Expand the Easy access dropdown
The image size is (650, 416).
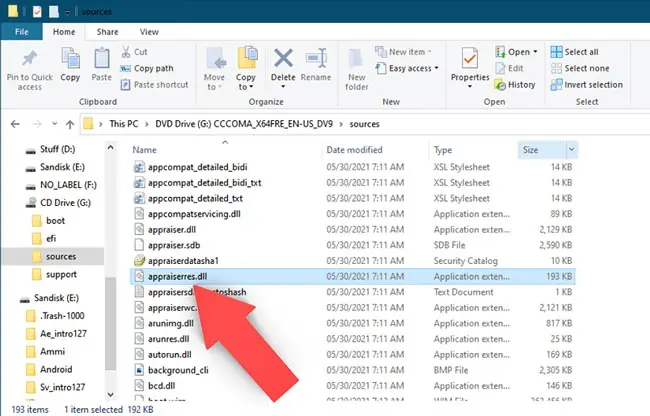pos(437,68)
